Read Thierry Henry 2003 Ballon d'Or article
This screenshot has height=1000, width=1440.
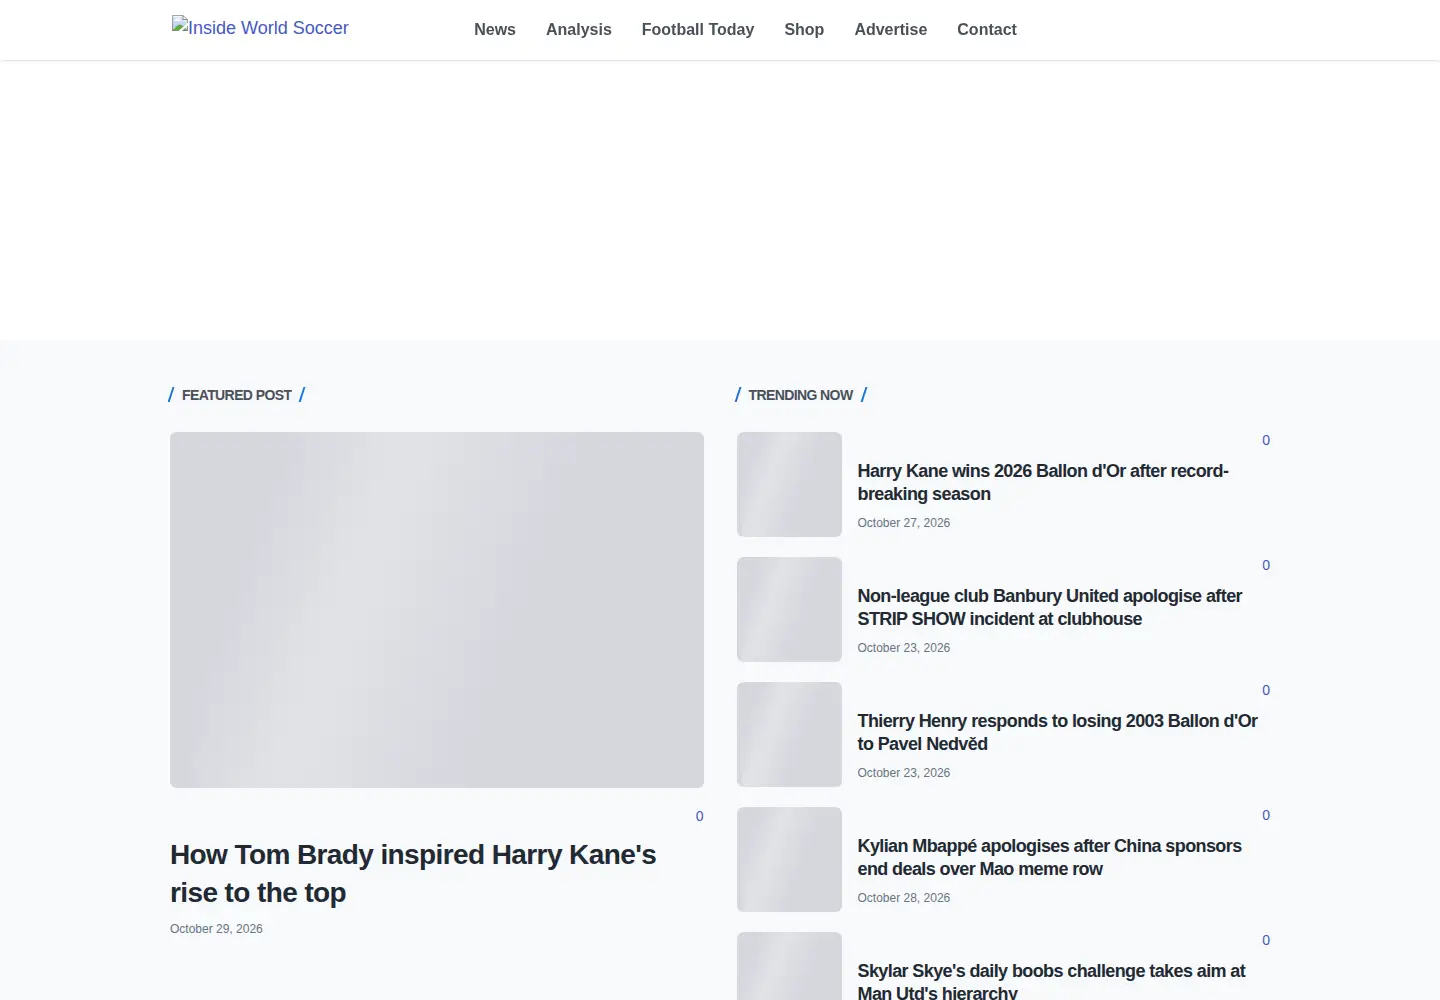tap(1058, 732)
